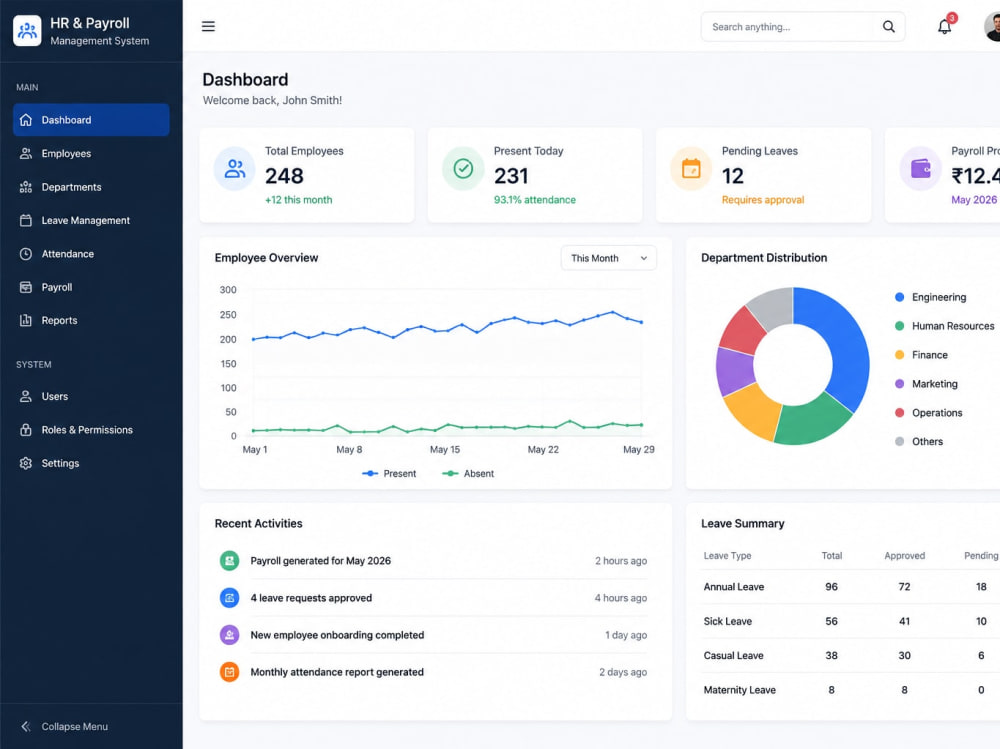Viewport: 1000px width, 749px height.
Task: Click the Reports chart icon
Action: pyautogui.click(x=26, y=320)
